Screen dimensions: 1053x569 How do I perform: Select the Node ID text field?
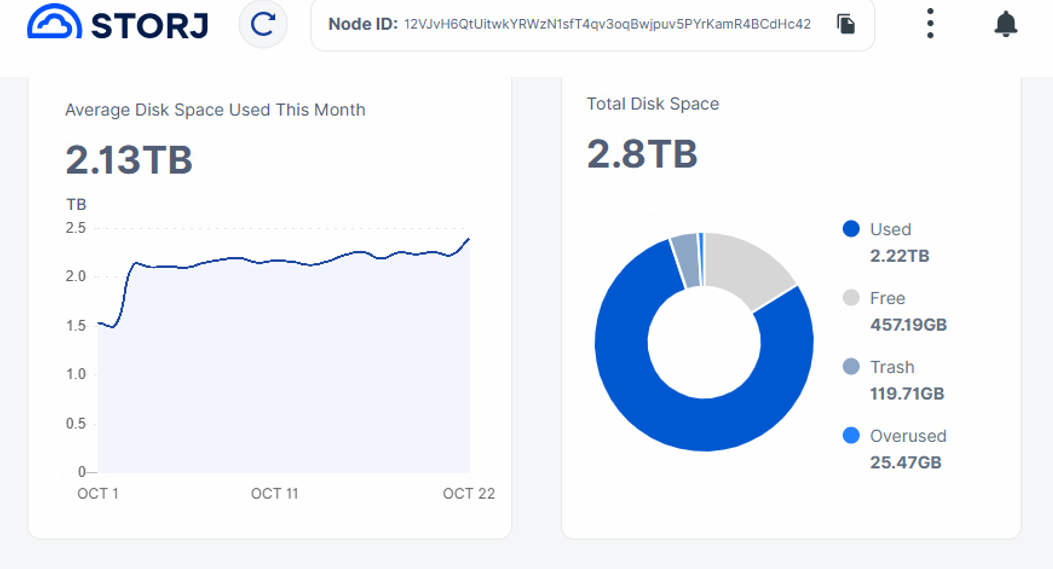592,25
